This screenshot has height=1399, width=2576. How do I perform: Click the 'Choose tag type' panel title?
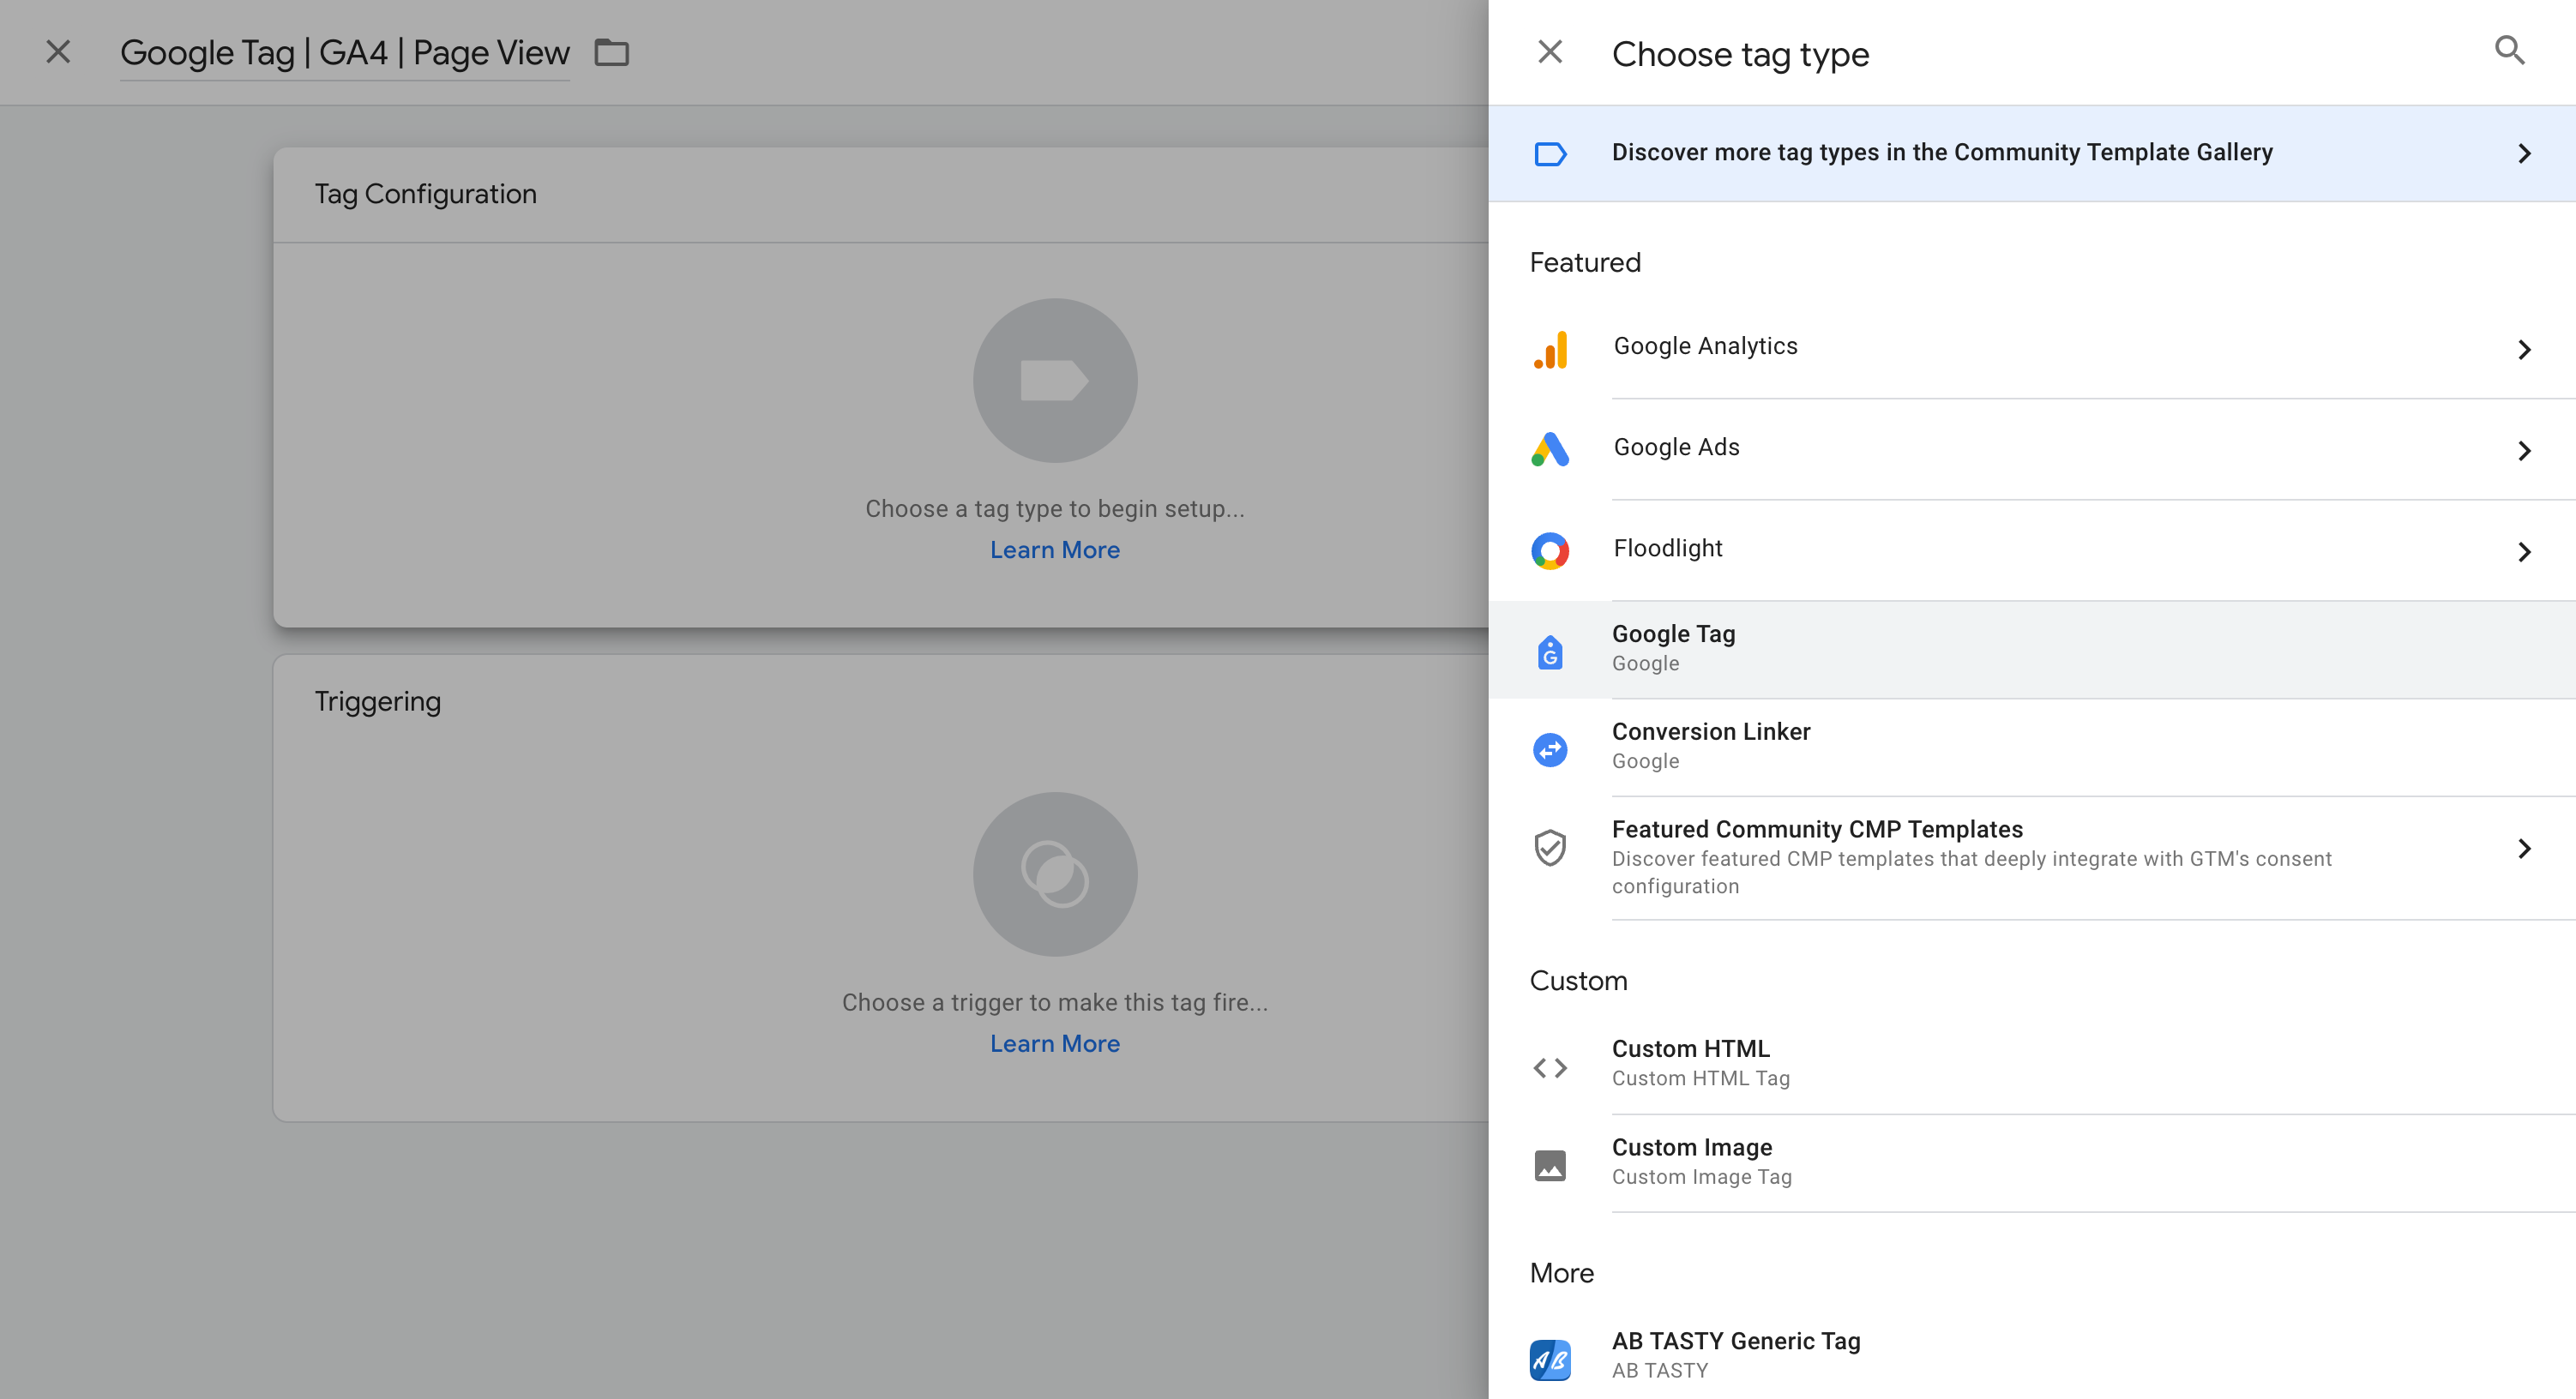click(x=1740, y=55)
